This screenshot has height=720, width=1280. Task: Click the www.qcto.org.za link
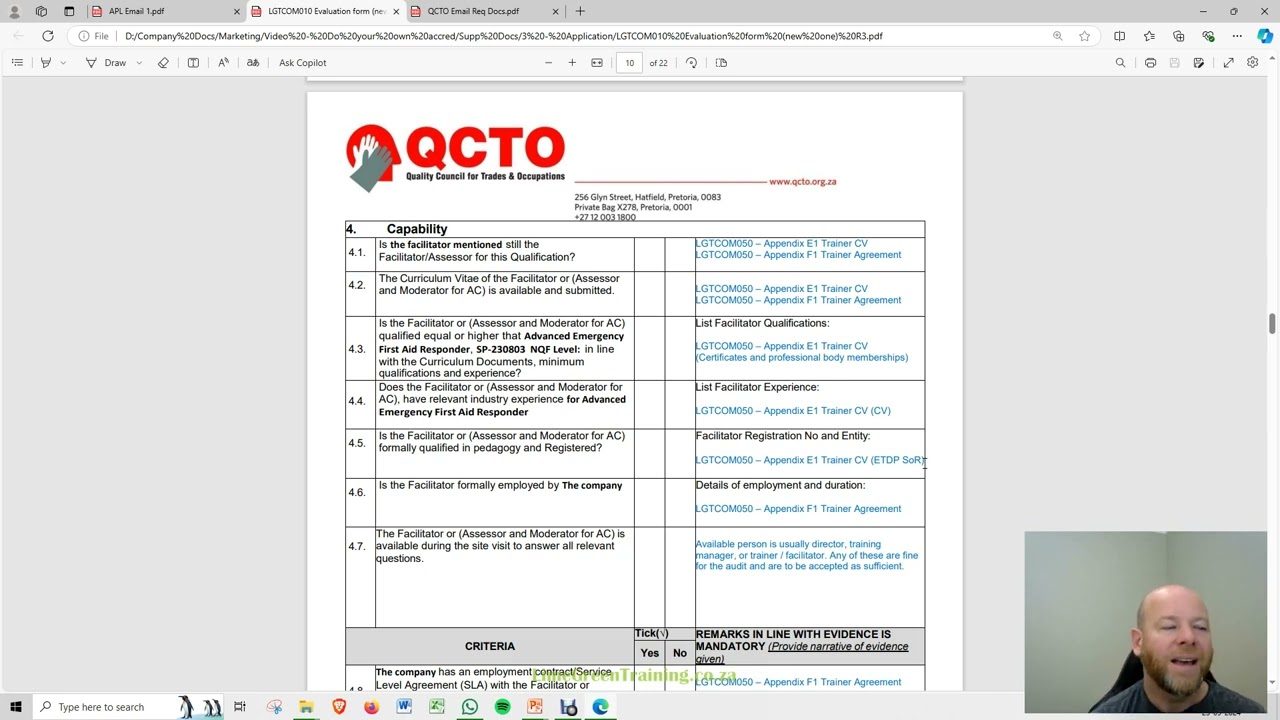click(x=802, y=182)
